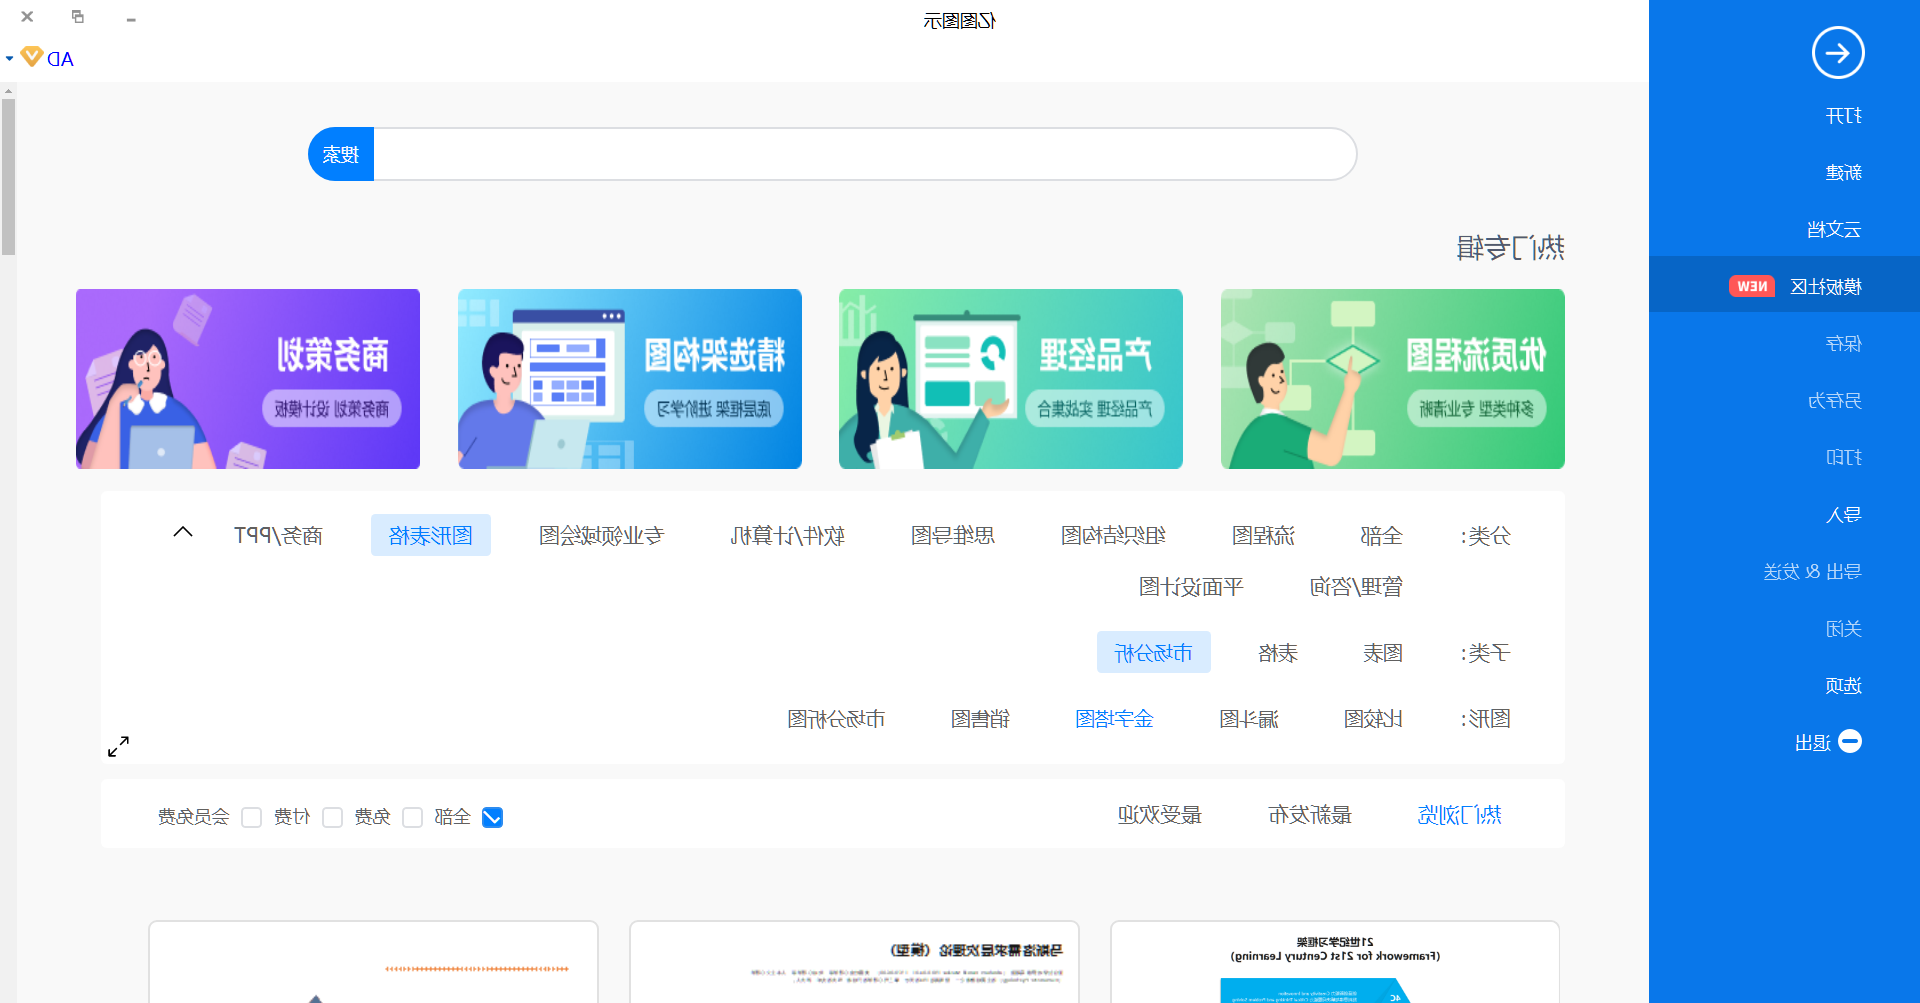This screenshot has height=1003, width=1920.
Task: Click the red NEW badge on 模板社区
Action: pos(1752,287)
